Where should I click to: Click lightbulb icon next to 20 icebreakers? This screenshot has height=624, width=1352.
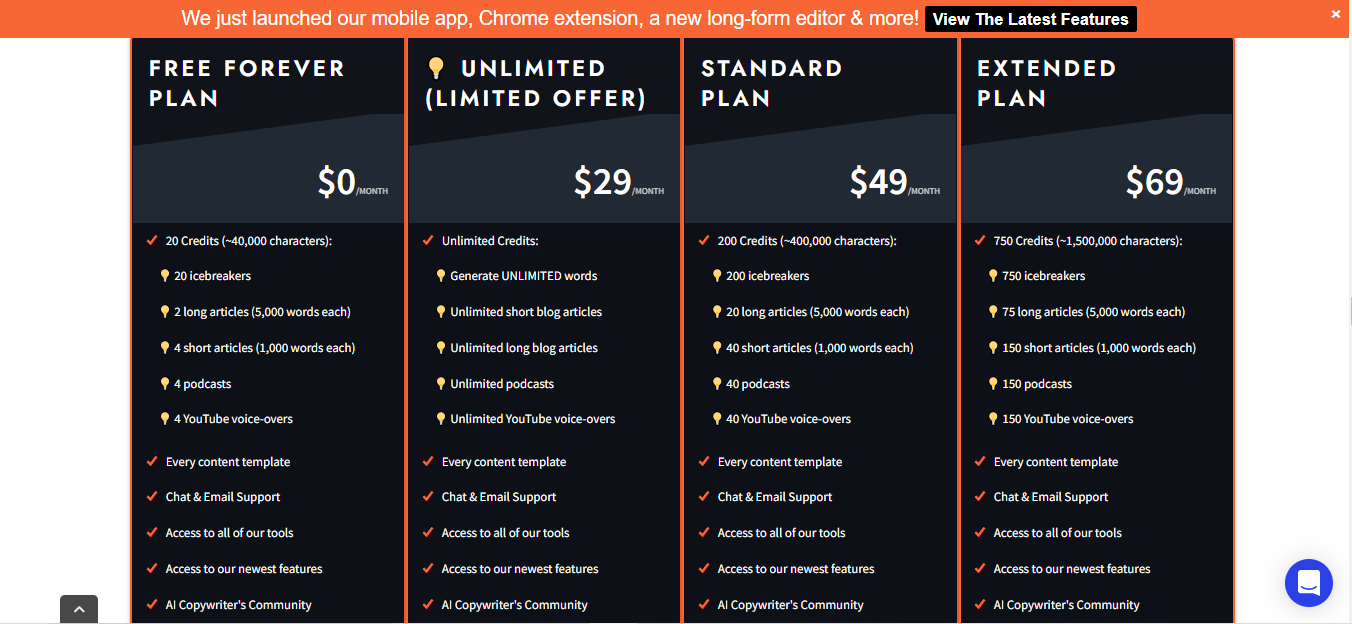pos(165,276)
